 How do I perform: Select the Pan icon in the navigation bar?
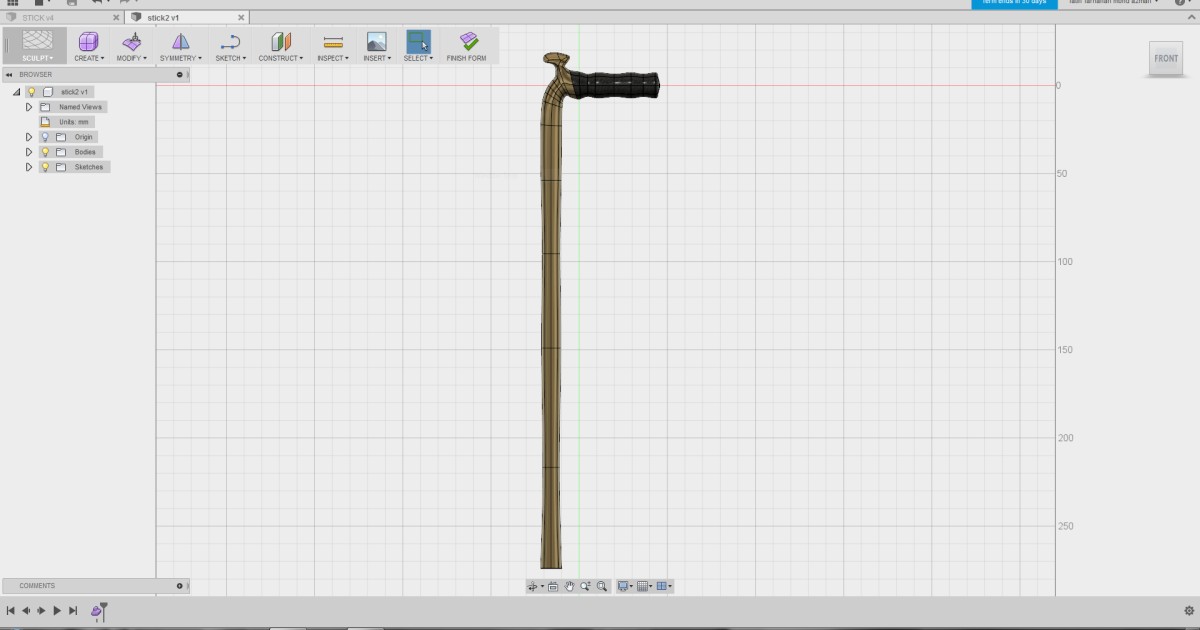[x=571, y=586]
